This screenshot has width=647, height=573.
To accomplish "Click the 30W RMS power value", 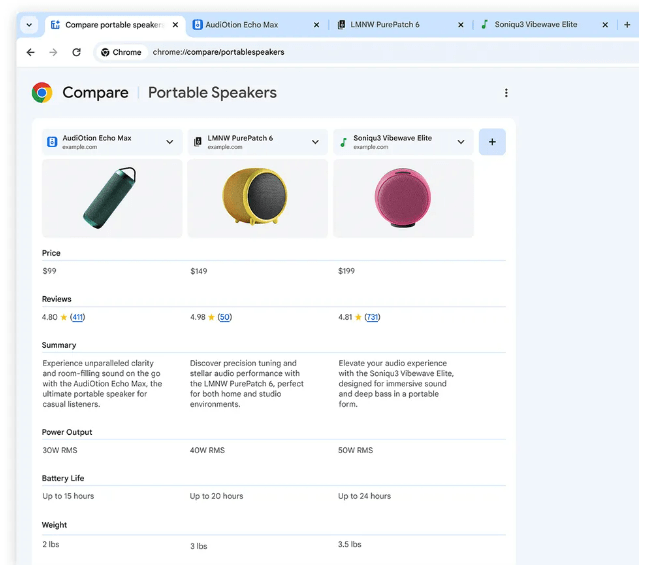I will [60, 450].
